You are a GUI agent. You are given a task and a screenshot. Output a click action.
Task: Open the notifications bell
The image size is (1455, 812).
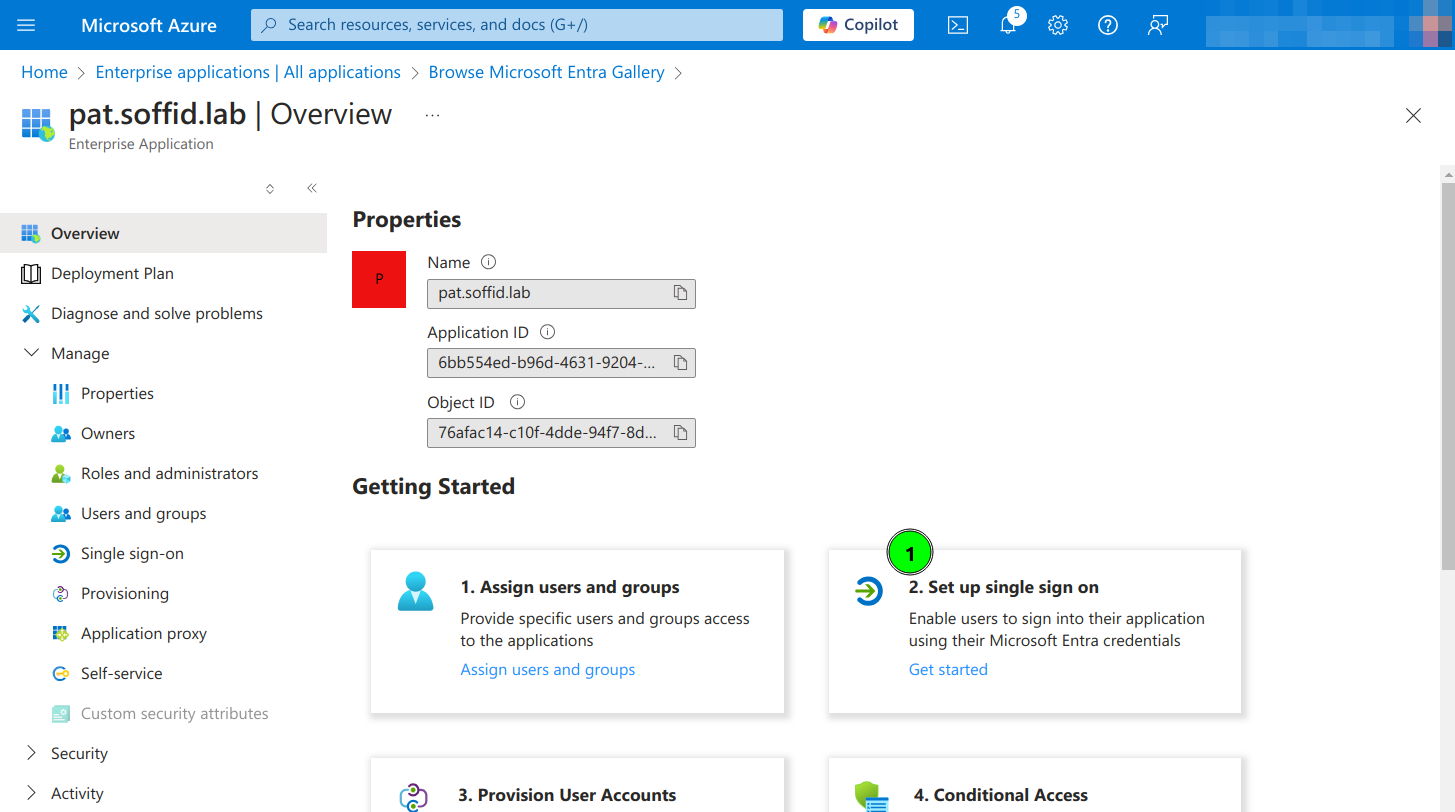pyautogui.click(x=1008, y=25)
